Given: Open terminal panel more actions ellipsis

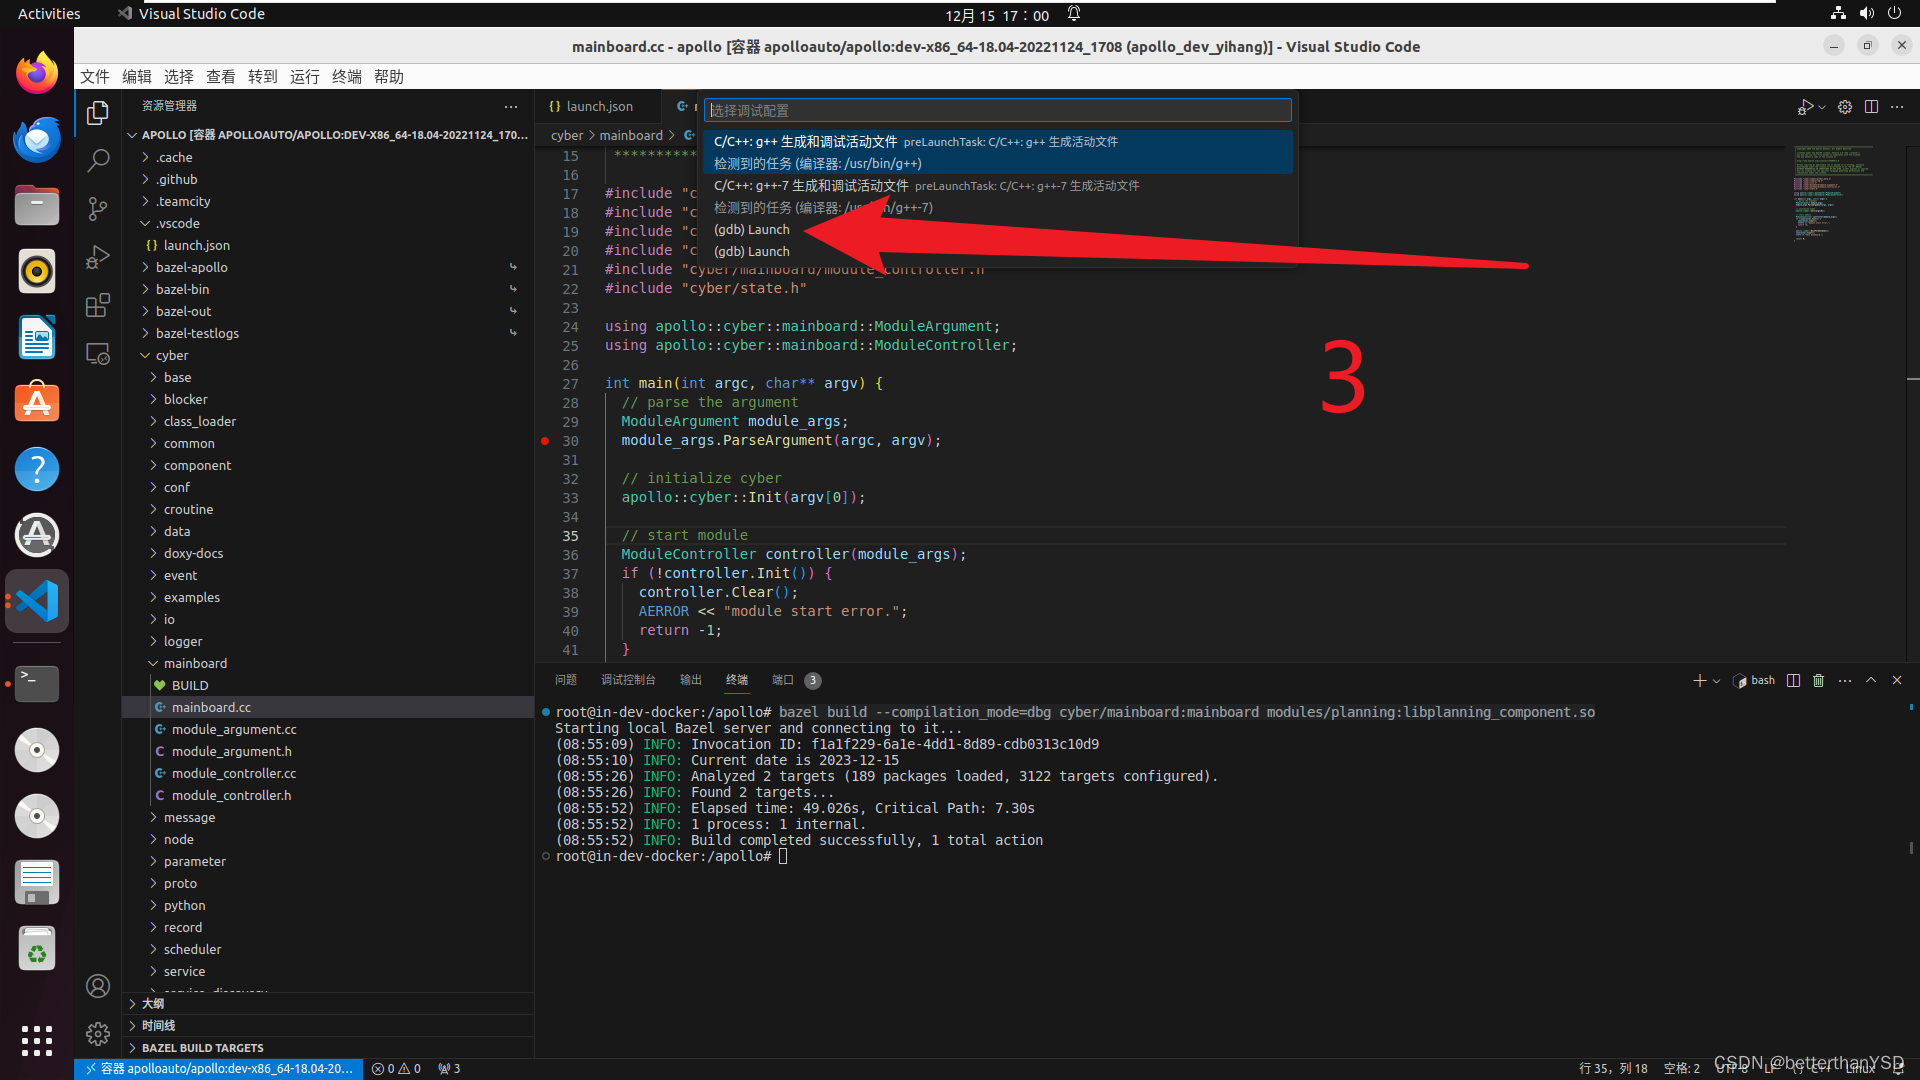Looking at the screenshot, I should pyautogui.click(x=1845, y=680).
